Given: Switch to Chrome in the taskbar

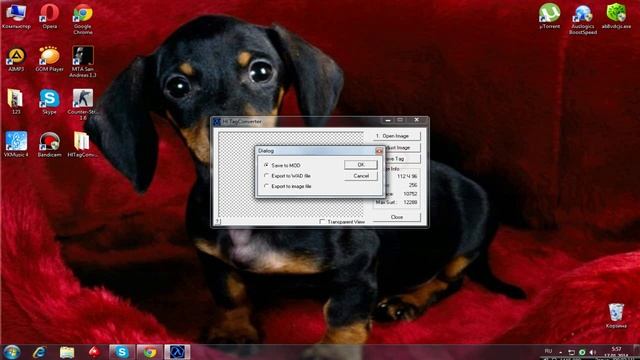Looking at the screenshot, I should click(x=149, y=352).
